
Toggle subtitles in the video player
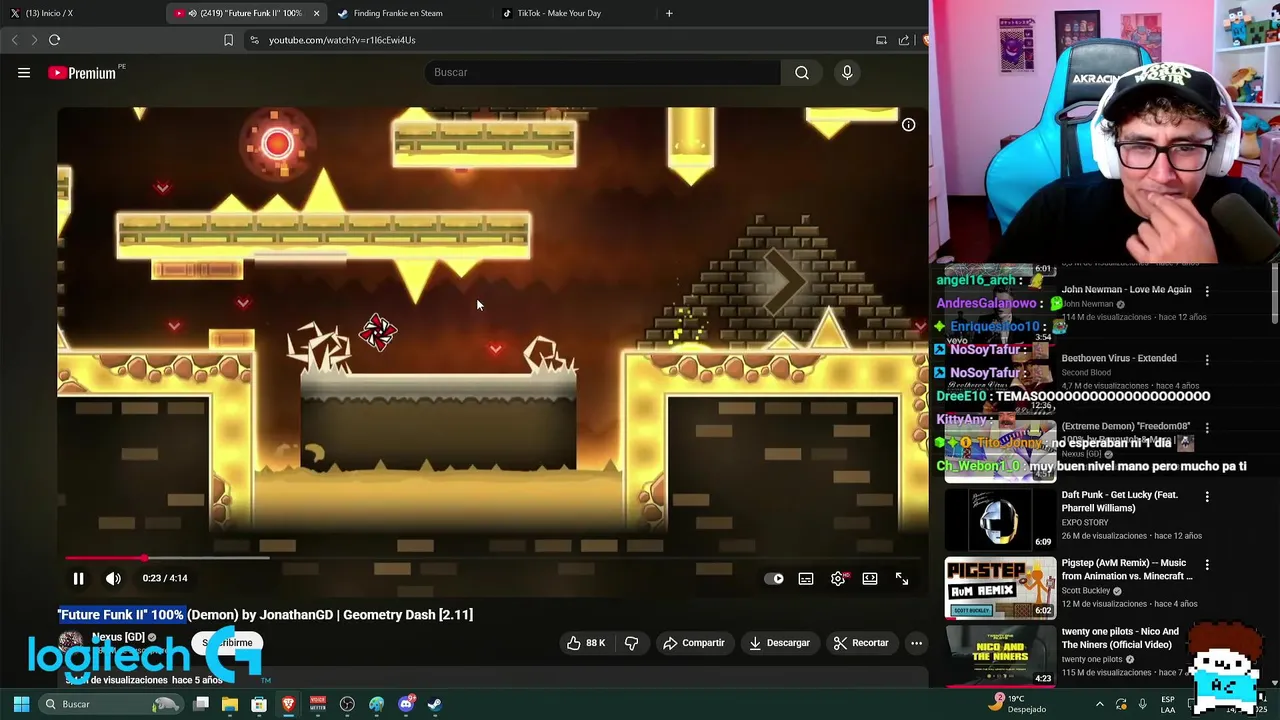click(x=806, y=578)
